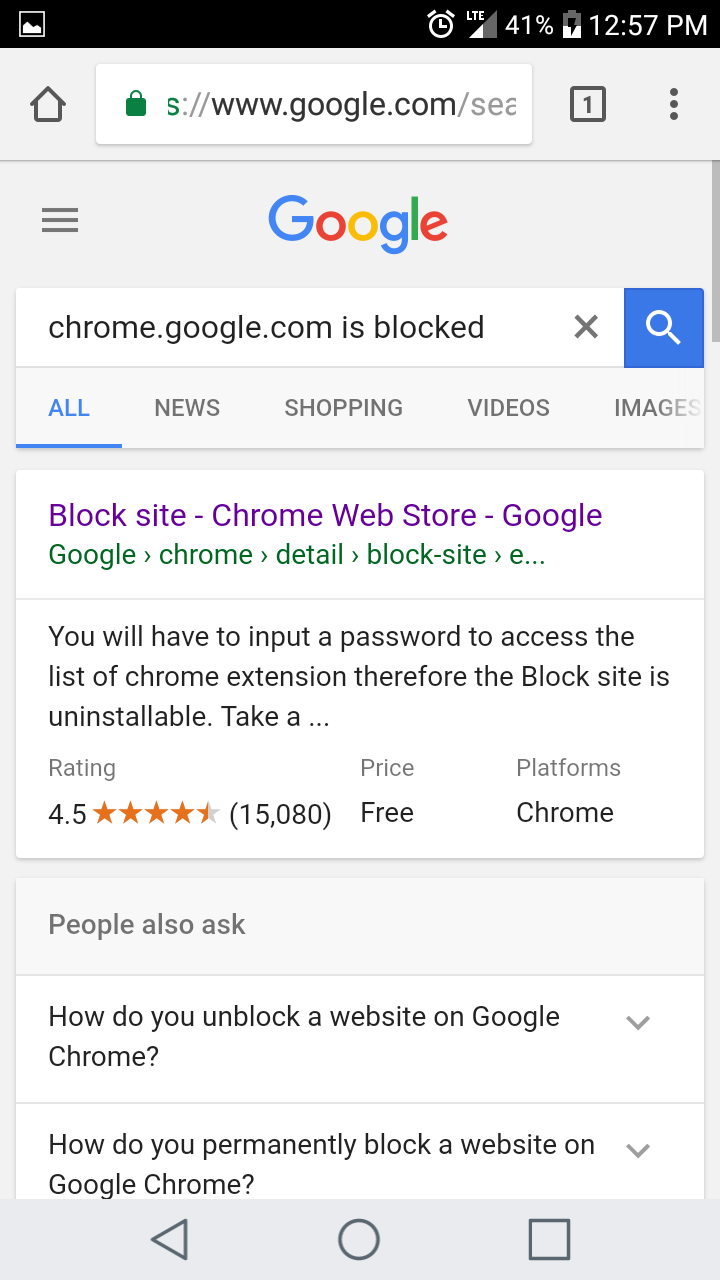Focus the Chrome address bar URL
This screenshot has width=720, height=1280.
342,104
